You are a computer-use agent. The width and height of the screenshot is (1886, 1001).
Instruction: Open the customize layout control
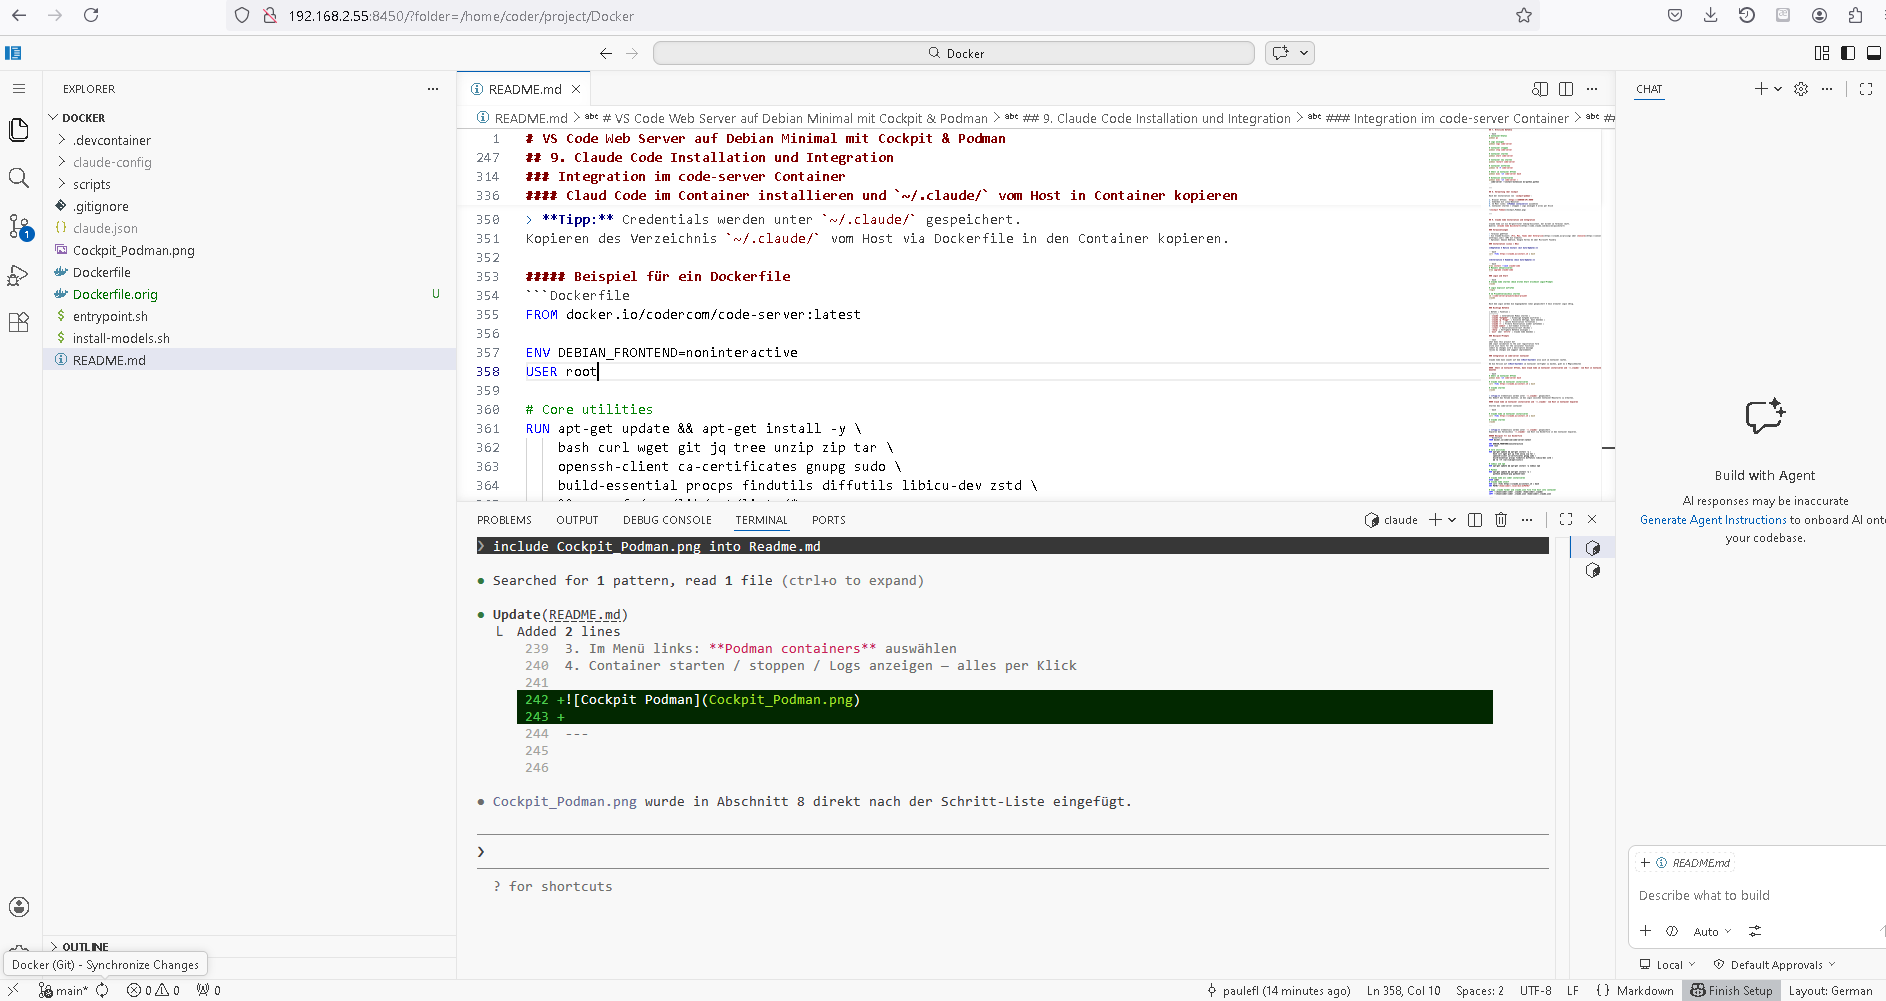(1822, 53)
